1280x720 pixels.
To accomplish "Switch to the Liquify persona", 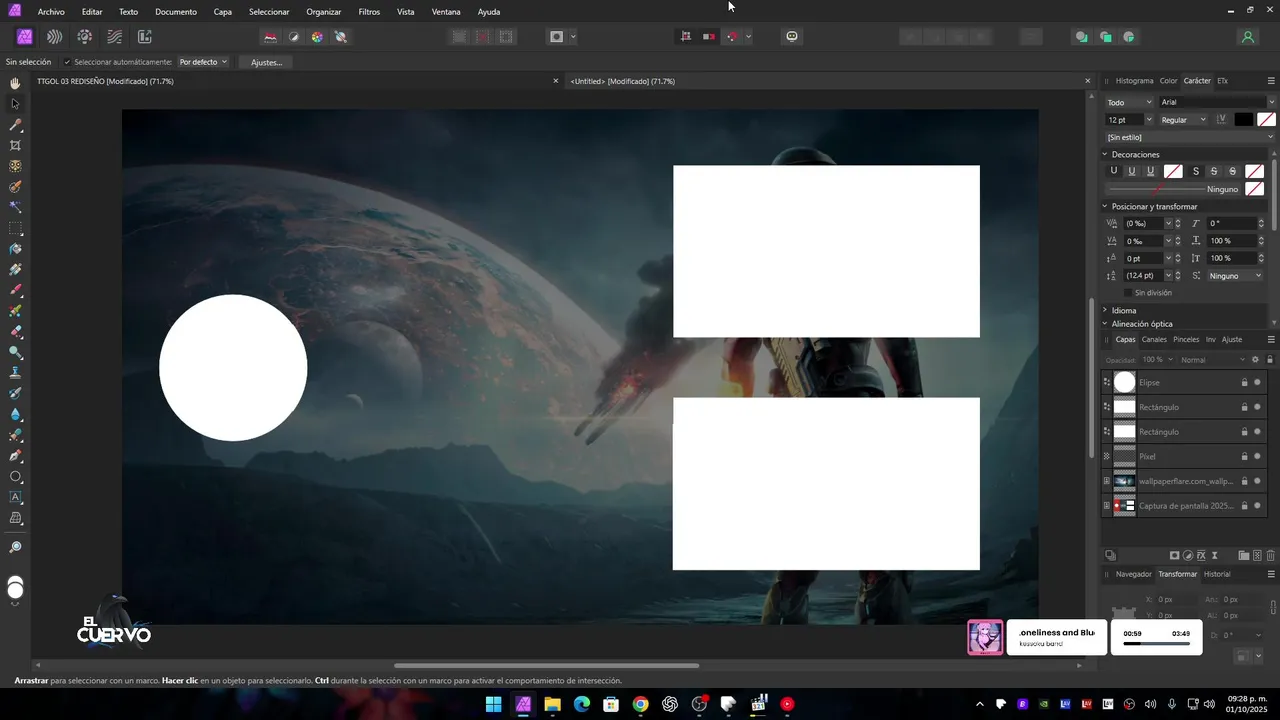I will tap(55, 37).
